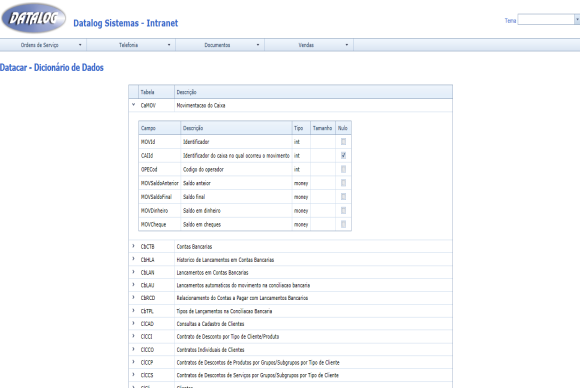Image resolution: width=580 pixels, height=388 pixels.
Task: Sort inner grid by Campo header
Action: point(159,128)
